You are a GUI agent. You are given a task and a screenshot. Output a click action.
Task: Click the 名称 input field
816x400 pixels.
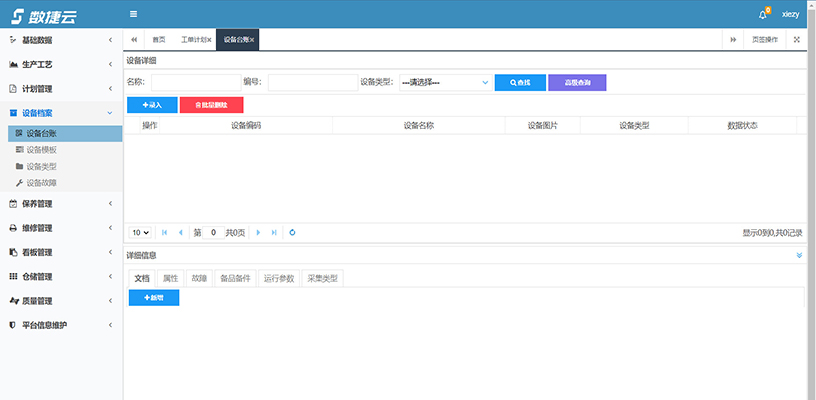coord(194,82)
